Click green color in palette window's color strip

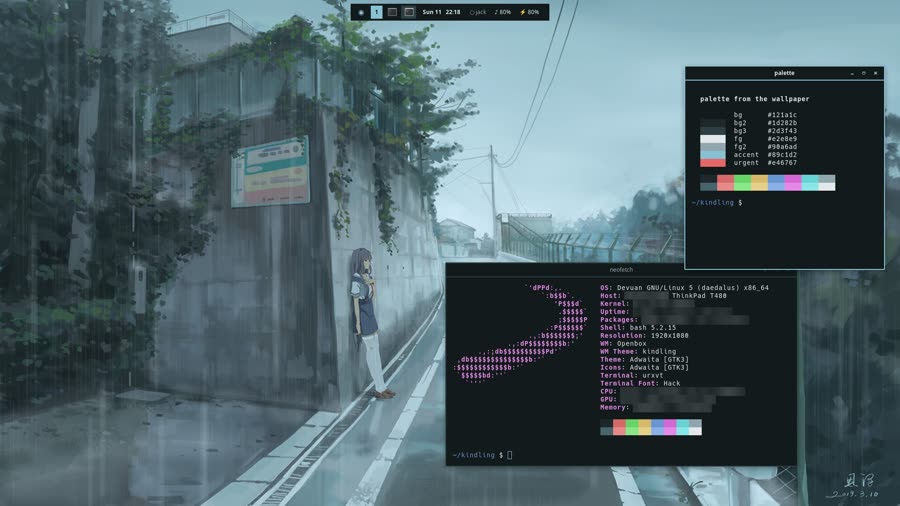pyautogui.click(x=742, y=183)
